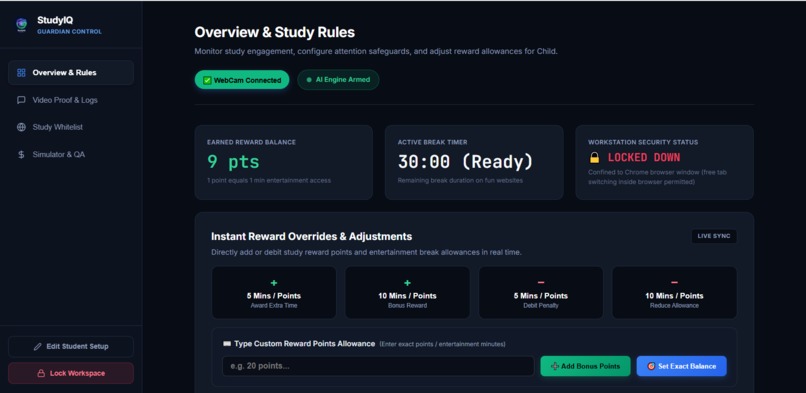Reduce allowance by 10 Mins / Points
The image size is (806, 393).
point(674,292)
